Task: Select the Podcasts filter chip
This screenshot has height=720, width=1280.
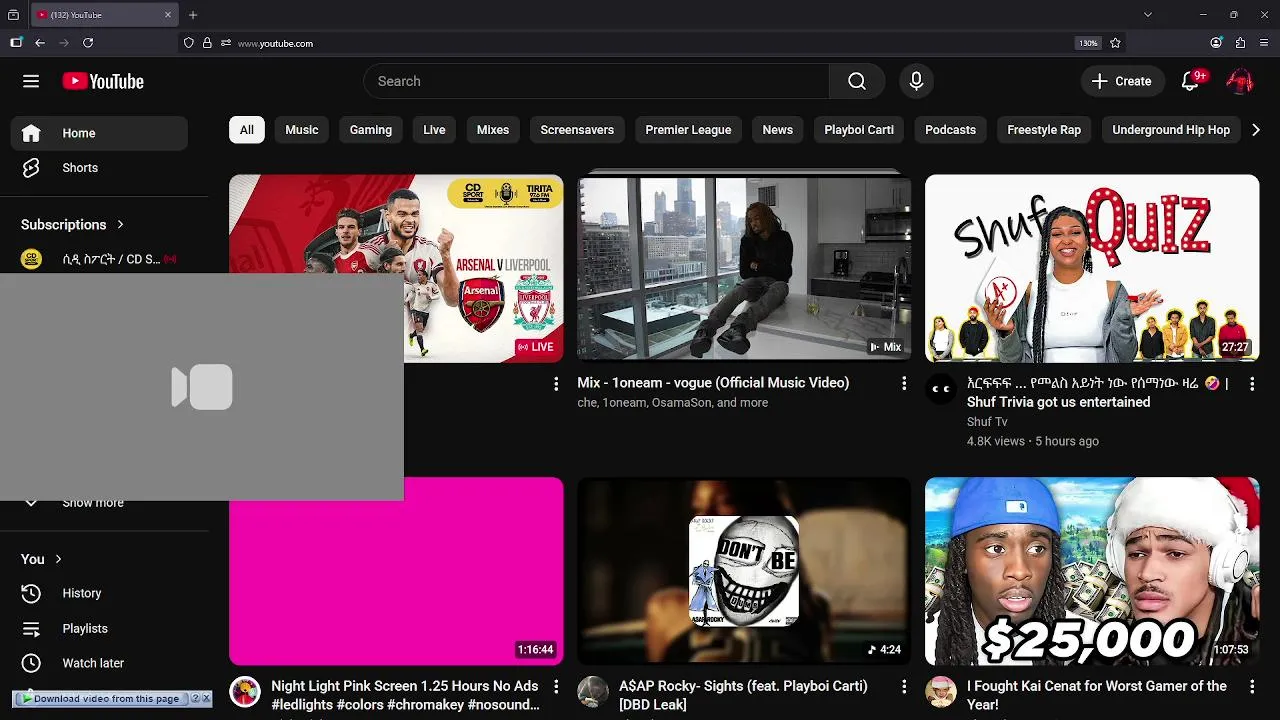Action: point(950,130)
